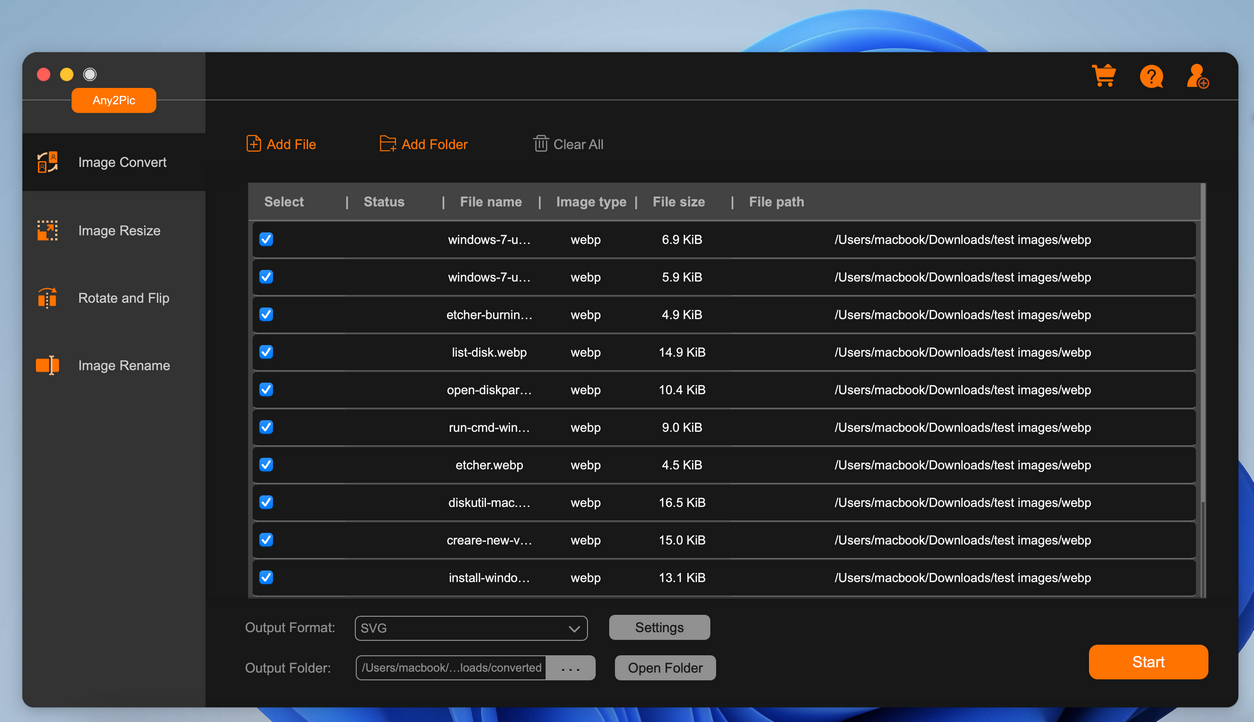Screen dimensions: 1254x722
Task: Select the etcher-burnin… file name
Action: (489, 315)
